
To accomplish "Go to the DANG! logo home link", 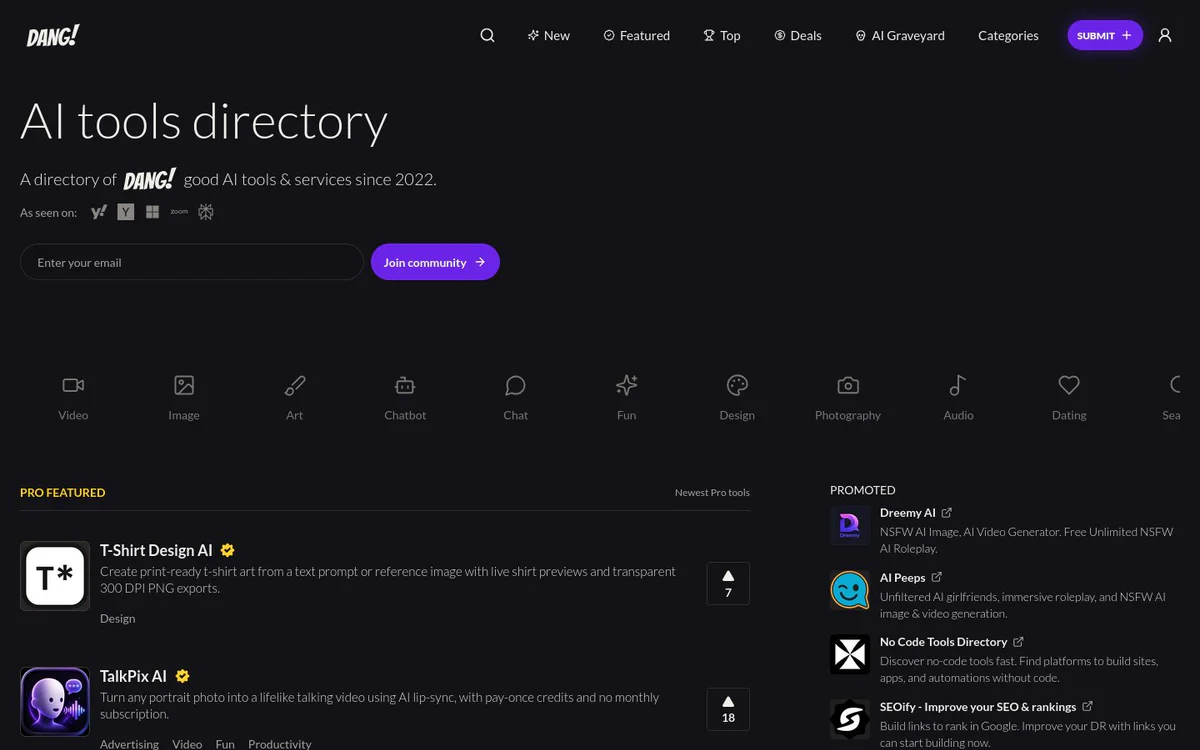I will click(x=53, y=36).
